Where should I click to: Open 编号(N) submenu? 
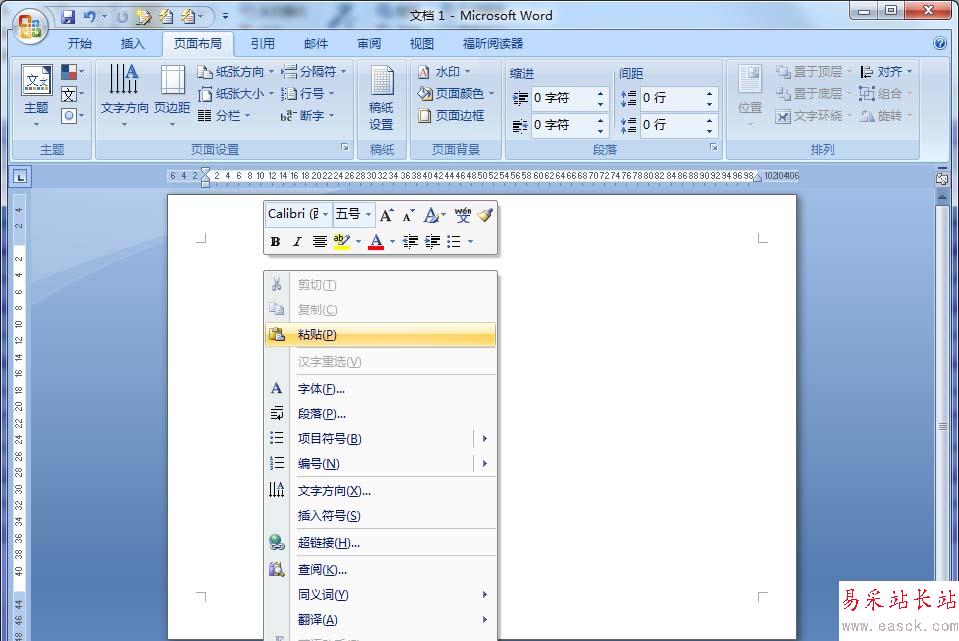click(x=380, y=464)
